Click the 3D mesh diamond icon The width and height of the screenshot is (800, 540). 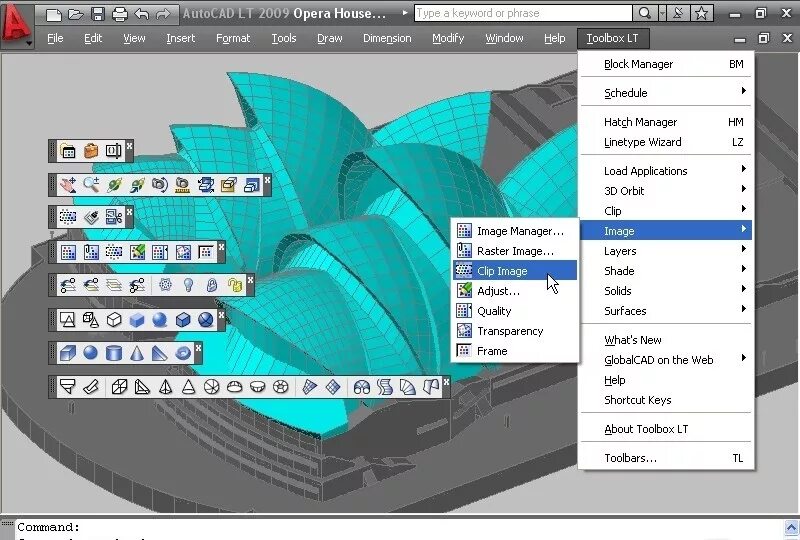pyautogui.click(x=333, y=387)
